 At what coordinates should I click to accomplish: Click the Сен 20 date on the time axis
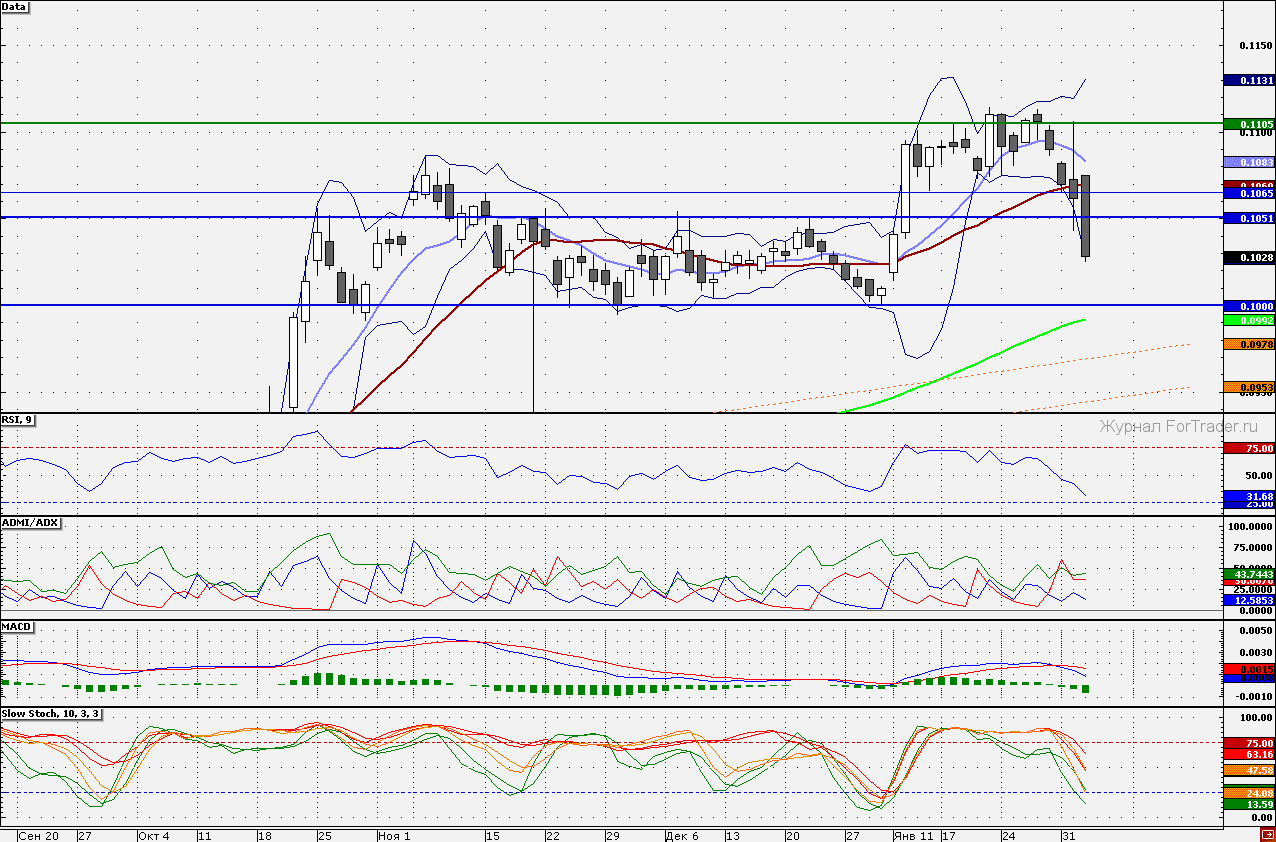click(x=38, y=835)
